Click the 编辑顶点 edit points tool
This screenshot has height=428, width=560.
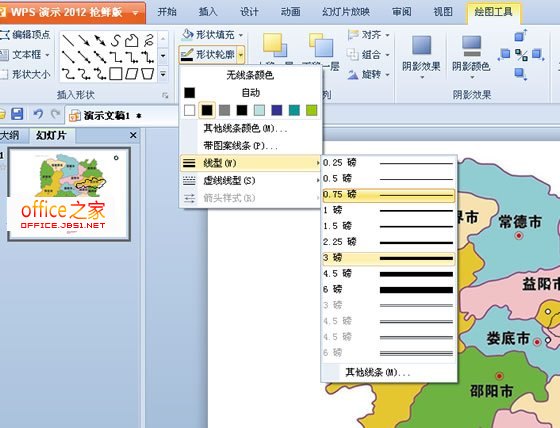pos(26,35)
